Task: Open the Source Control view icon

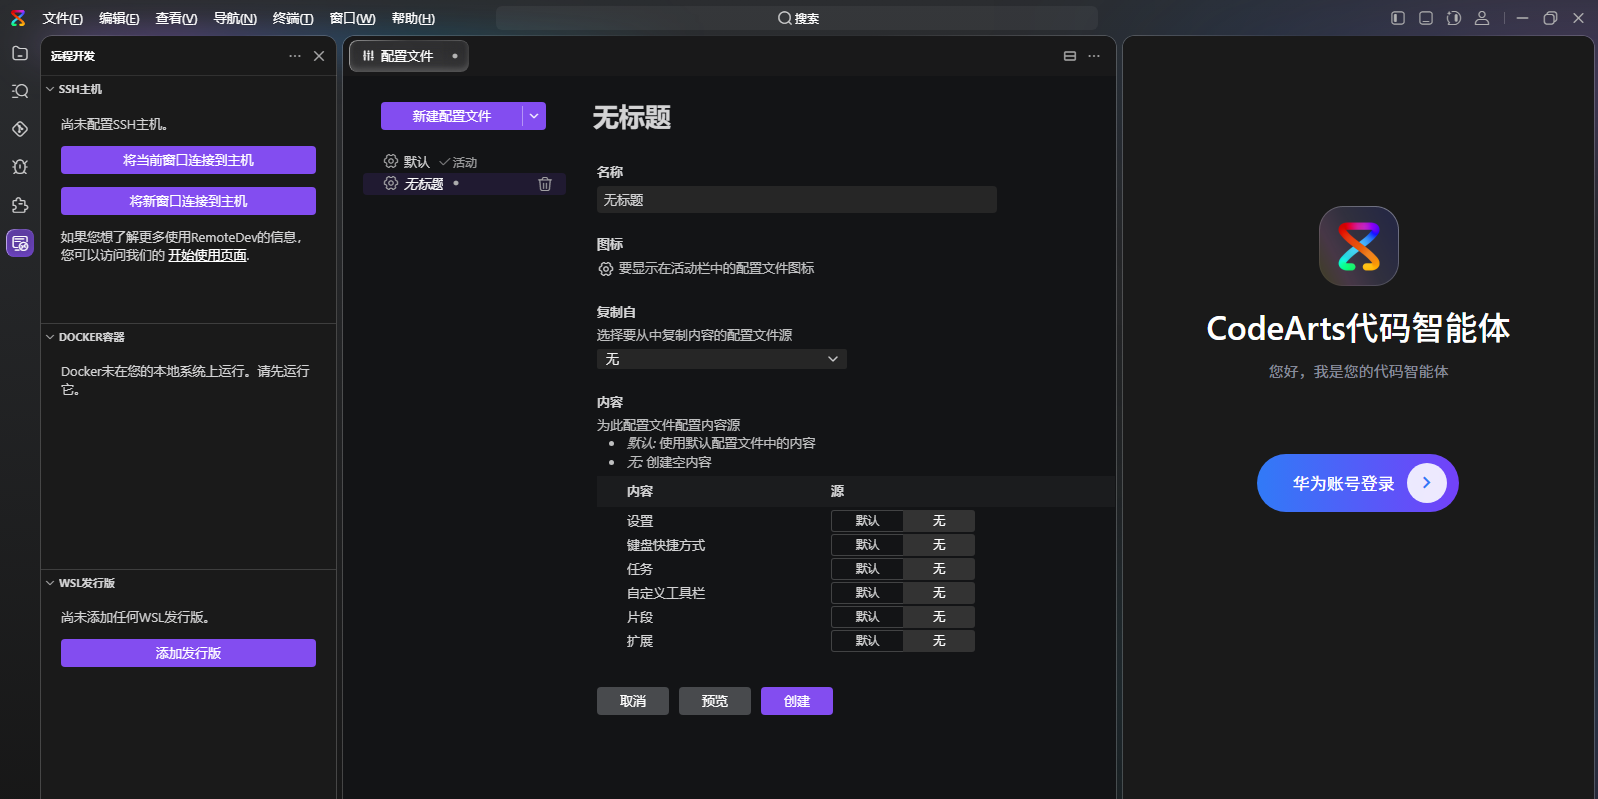Action: click(x=20, y=129)
